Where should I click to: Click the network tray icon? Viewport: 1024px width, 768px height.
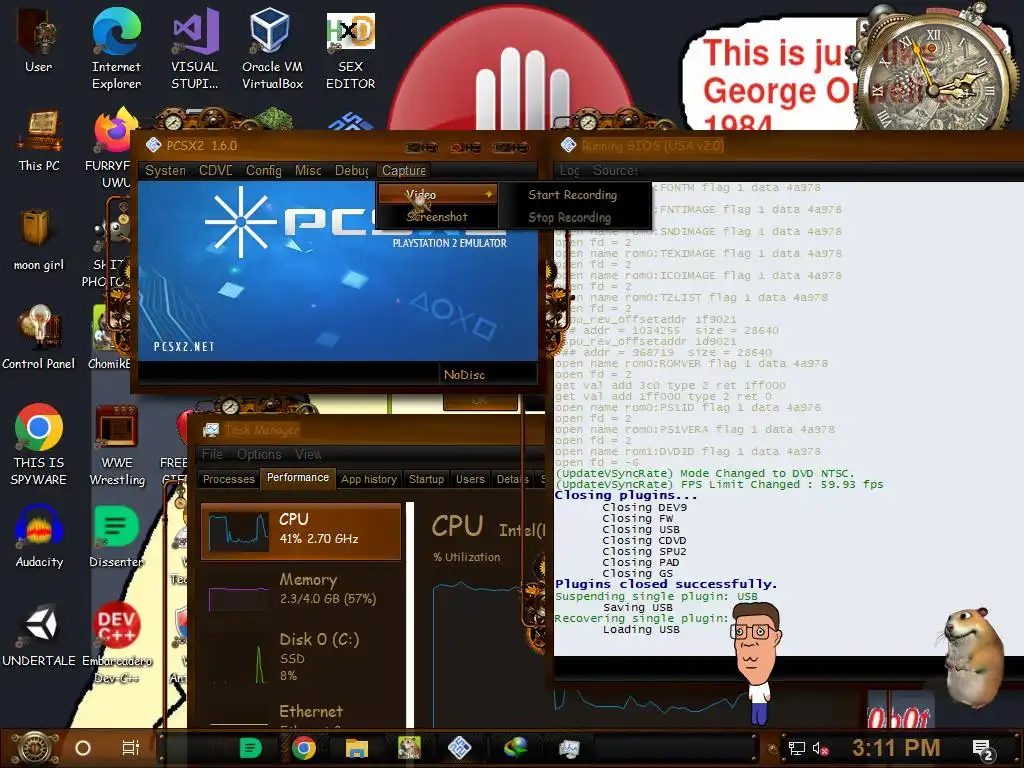coord(796,748)
